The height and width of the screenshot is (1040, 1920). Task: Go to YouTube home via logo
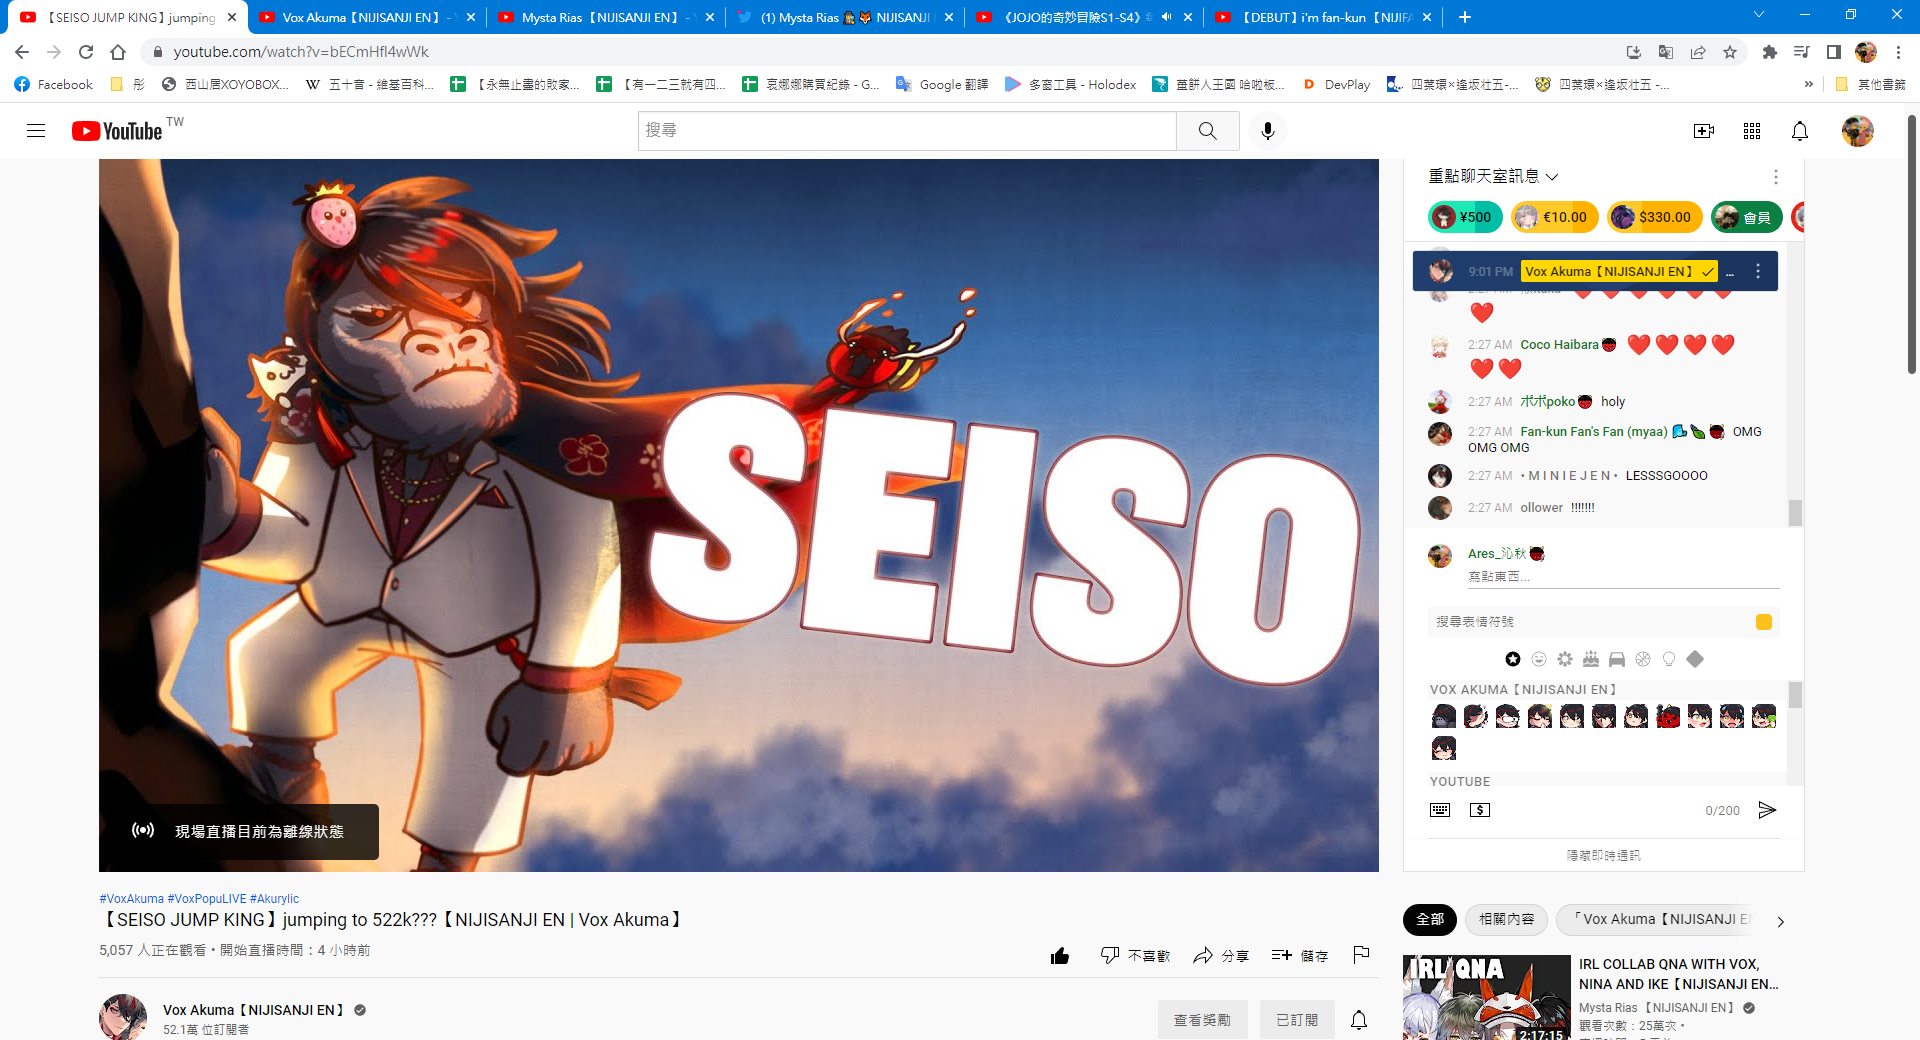click(x=117, y=131)
